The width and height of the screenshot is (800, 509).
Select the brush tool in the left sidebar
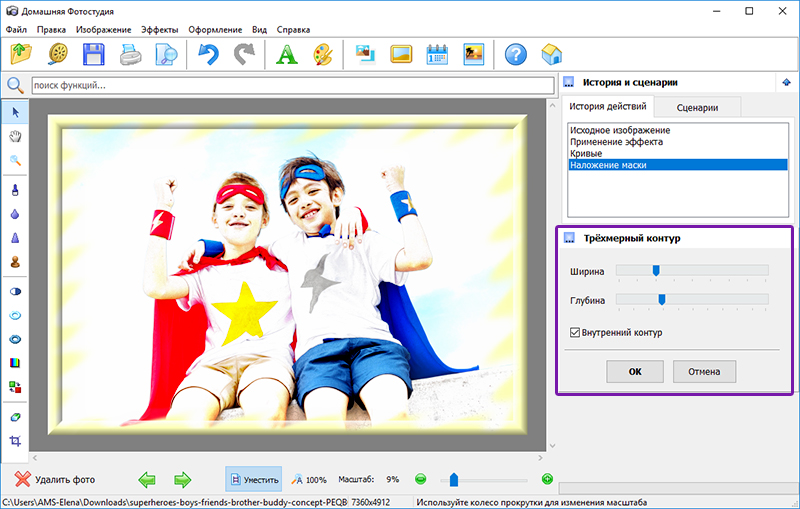coord(15,190)
